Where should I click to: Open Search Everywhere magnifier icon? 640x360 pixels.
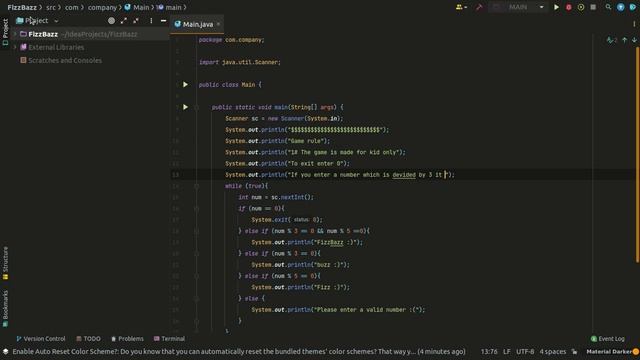[608, 7]
